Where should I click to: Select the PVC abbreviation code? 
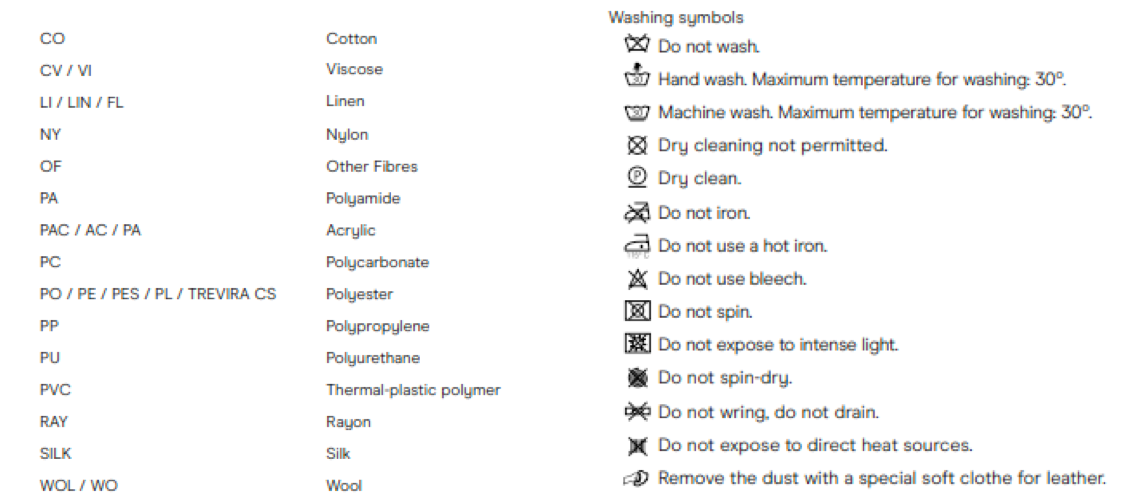point(55,390)
